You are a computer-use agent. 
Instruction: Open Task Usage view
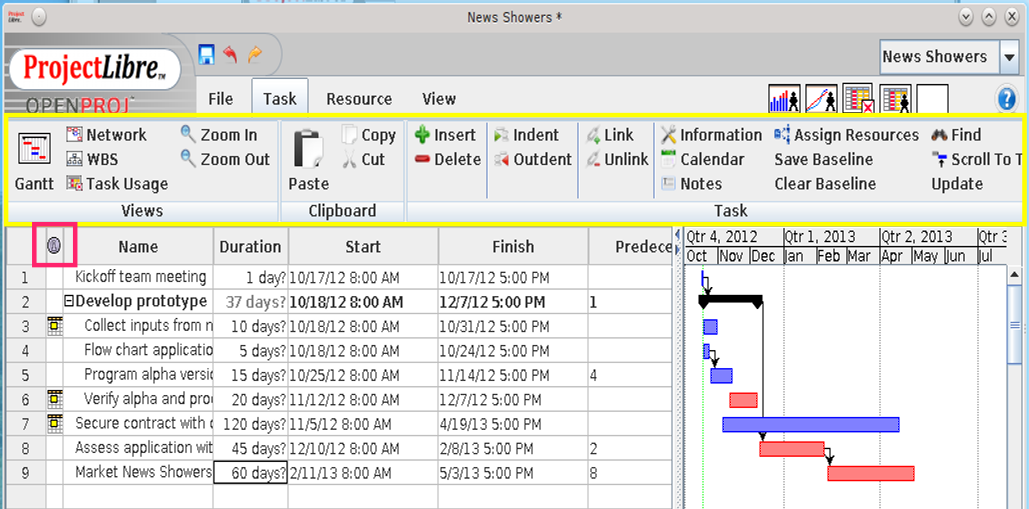[x=117, y=184]
